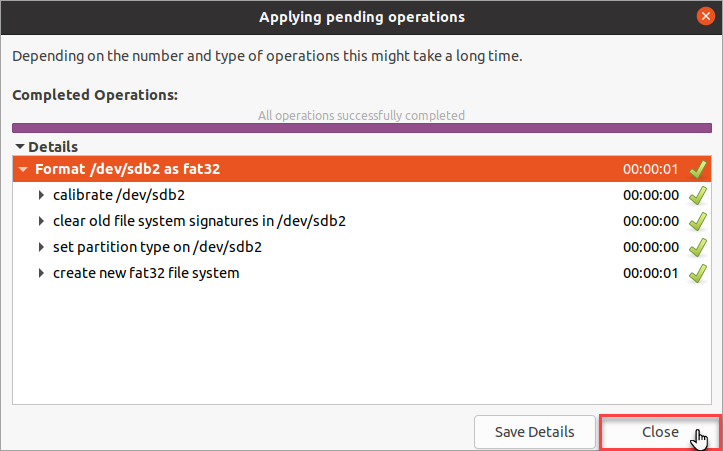Click the Details label
Image resolution: width=723 pixels, height=451 pixels.
click(53, 147)
